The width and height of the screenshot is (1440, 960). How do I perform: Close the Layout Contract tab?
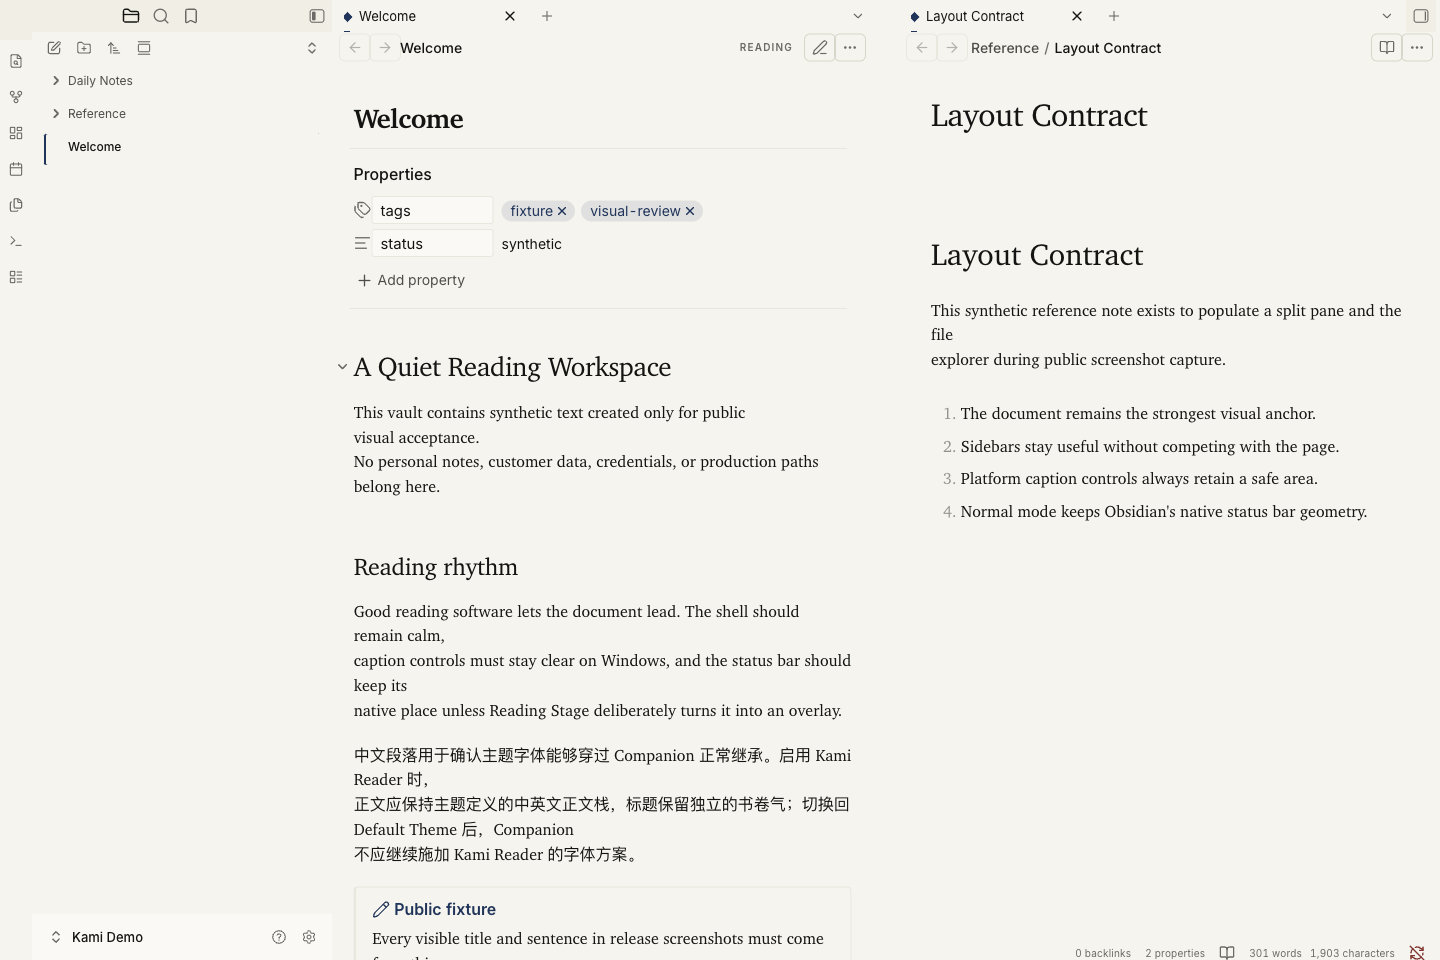[x=1077, y=16]
